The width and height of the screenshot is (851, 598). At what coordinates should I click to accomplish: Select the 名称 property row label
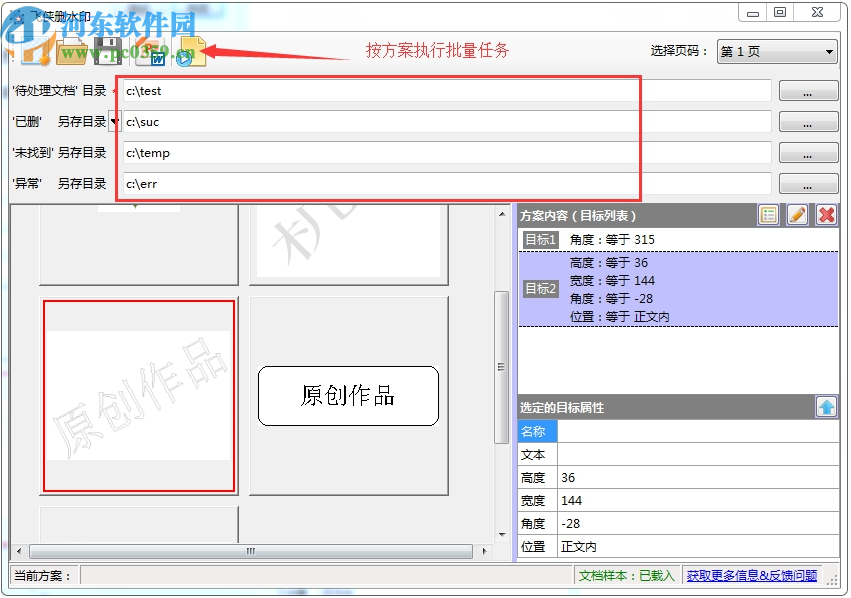click(537, 431)
